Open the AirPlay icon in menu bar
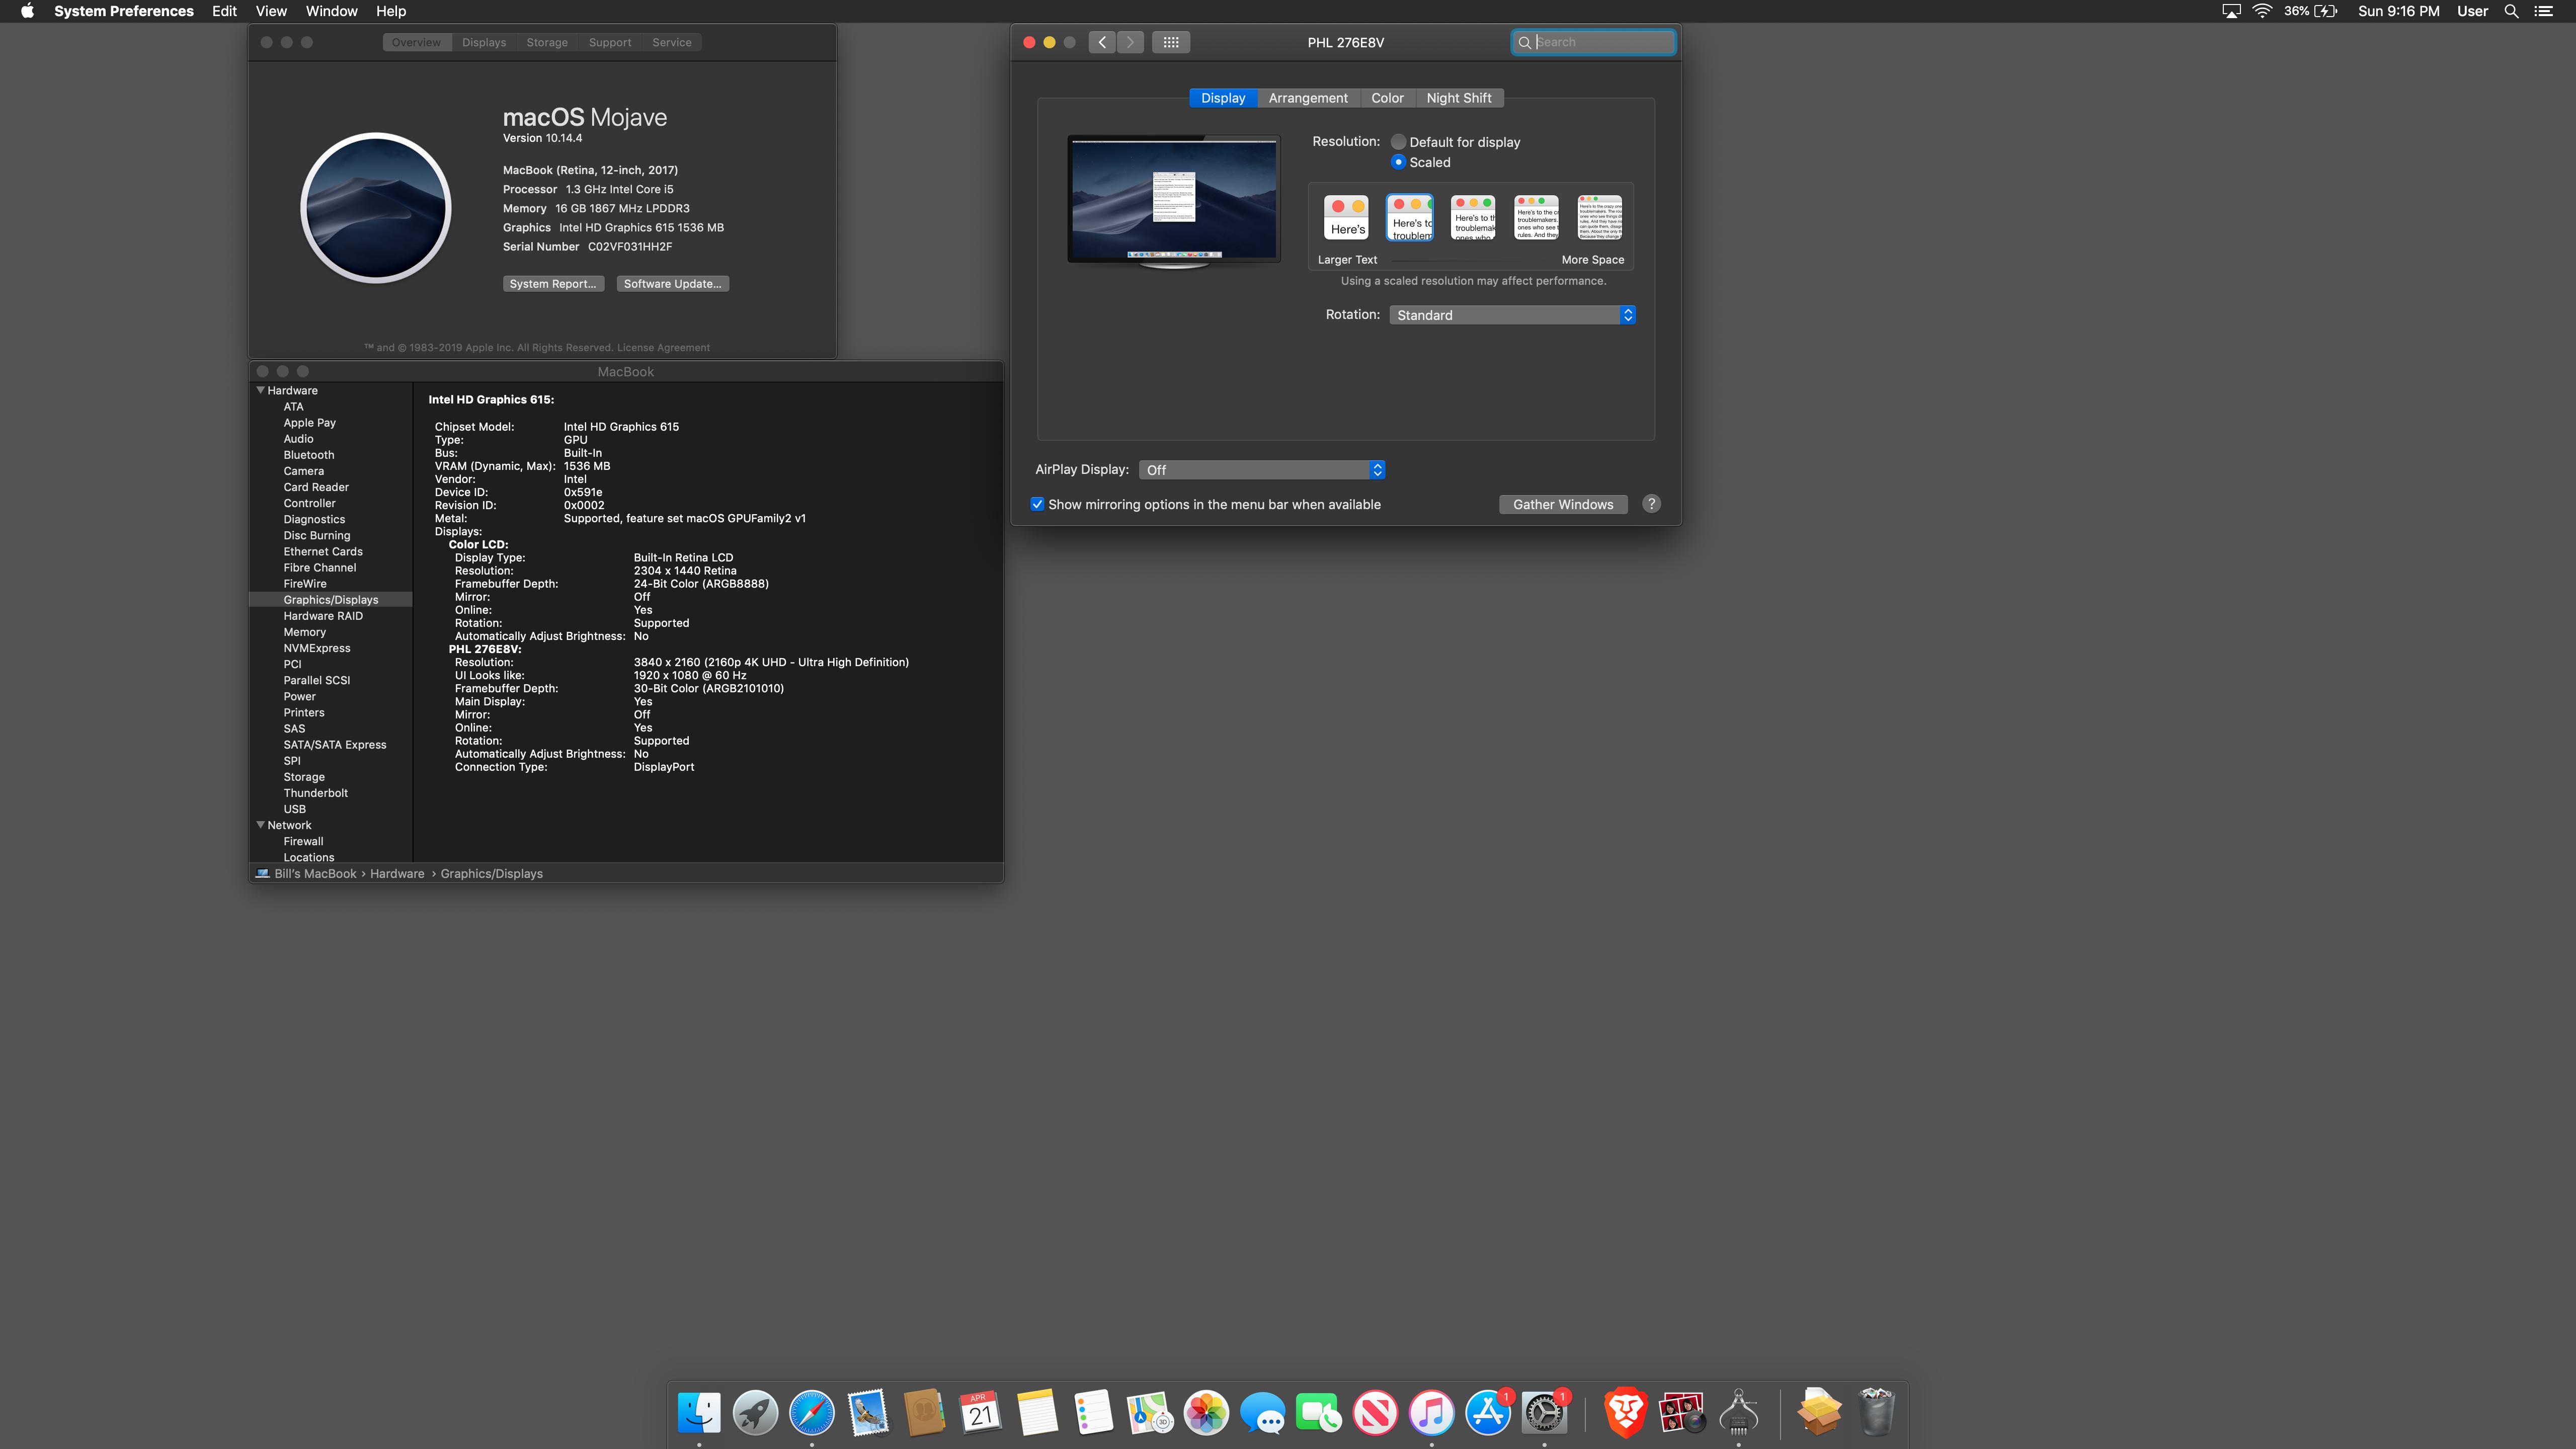The width and height of the screenshot is (2576, 1449). tap(2231, 11)
